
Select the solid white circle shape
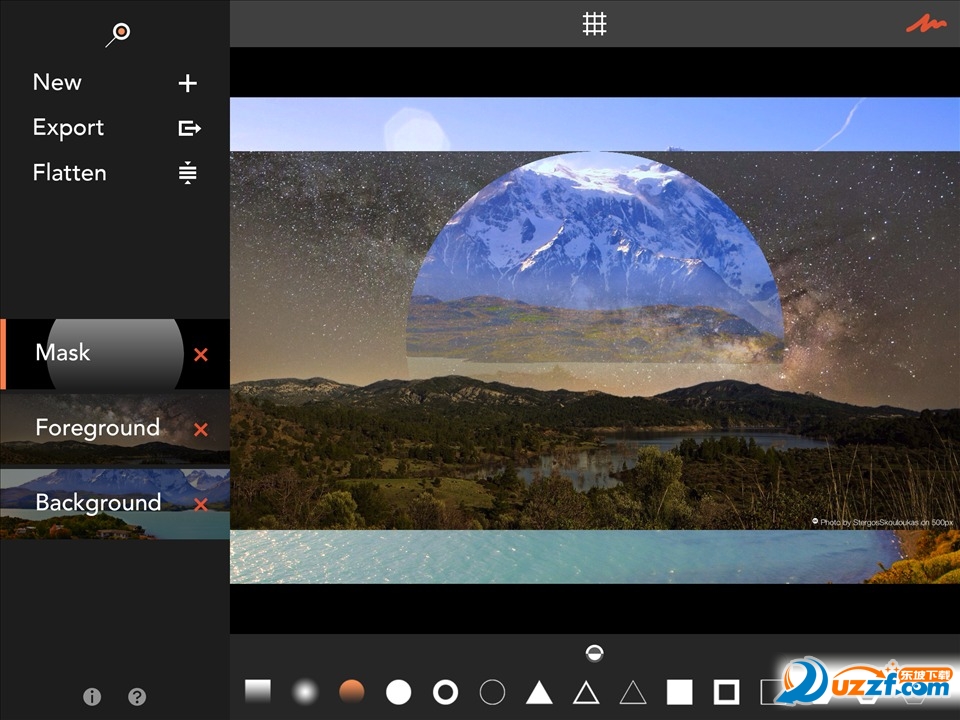(399, 691)
